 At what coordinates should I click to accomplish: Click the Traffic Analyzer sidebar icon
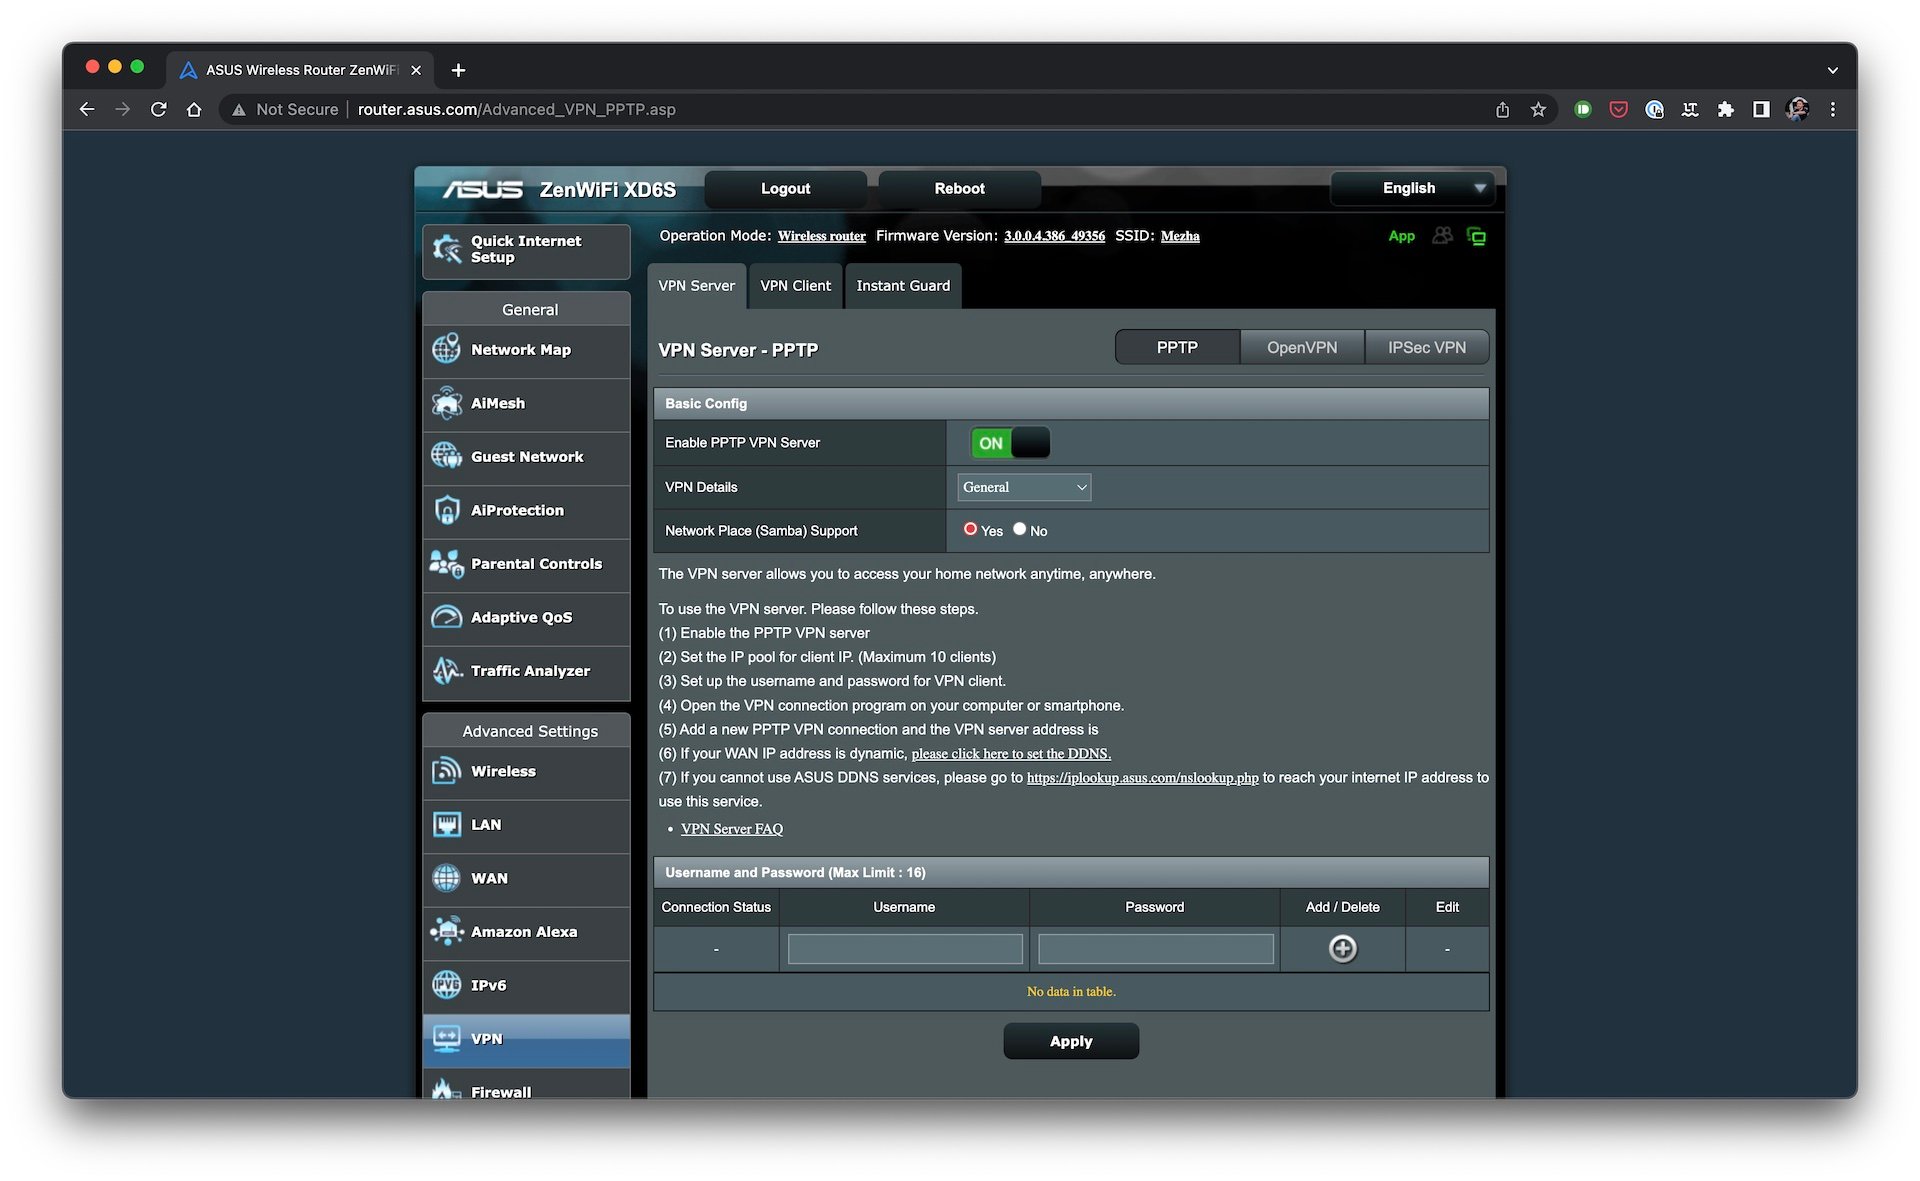(447, 671)
